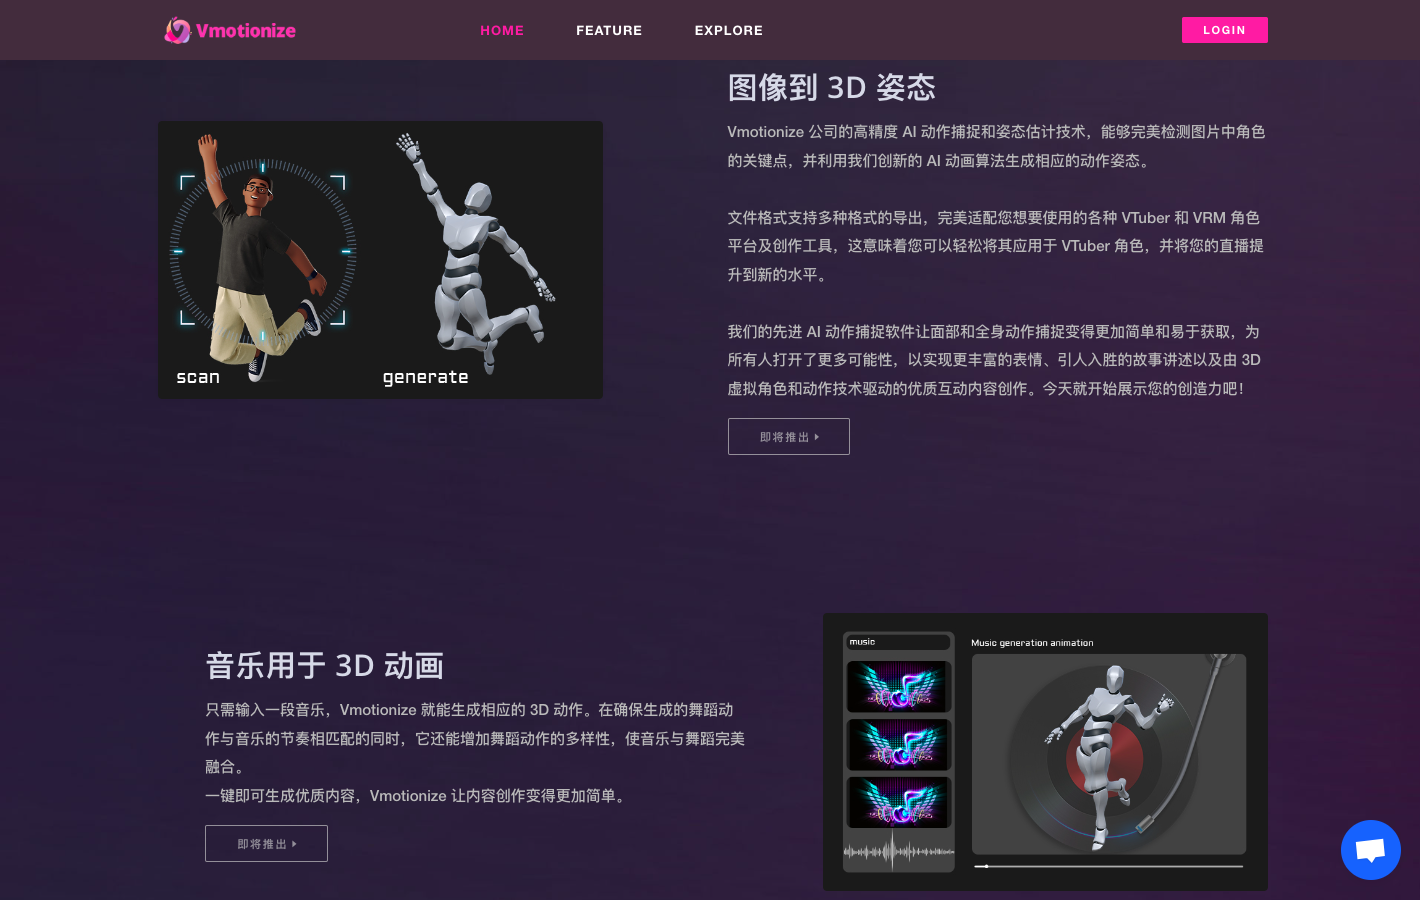Click the audio waveform under music thumbnails
Screen dimensions: 1420x900
click(898, 852)
